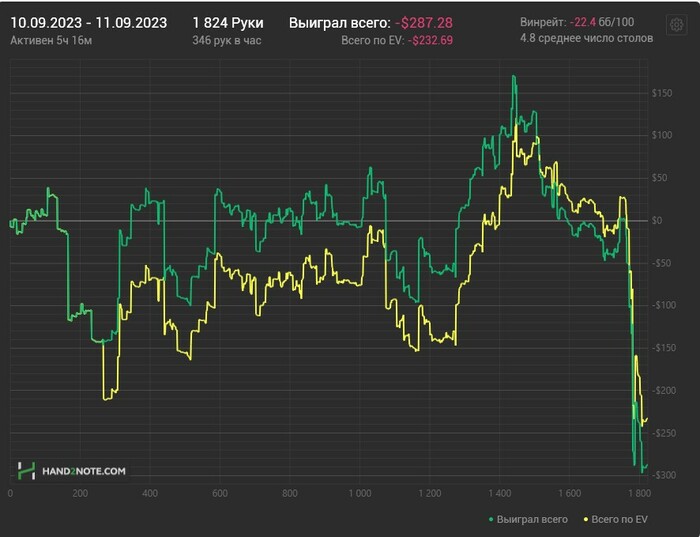700x537 pixels.
Task: Click the green legend dot for Выиграл всего
Action: 491,520
